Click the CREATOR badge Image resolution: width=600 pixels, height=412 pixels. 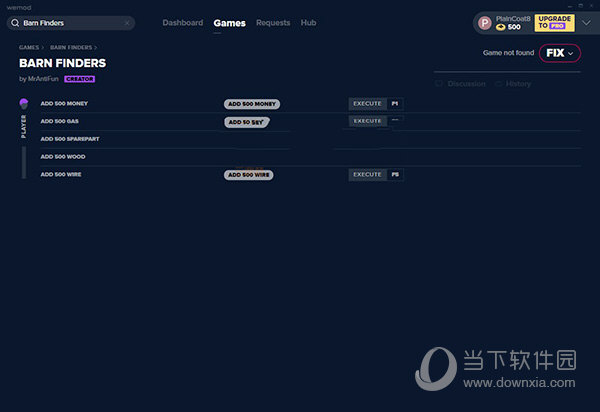(80, 79)
